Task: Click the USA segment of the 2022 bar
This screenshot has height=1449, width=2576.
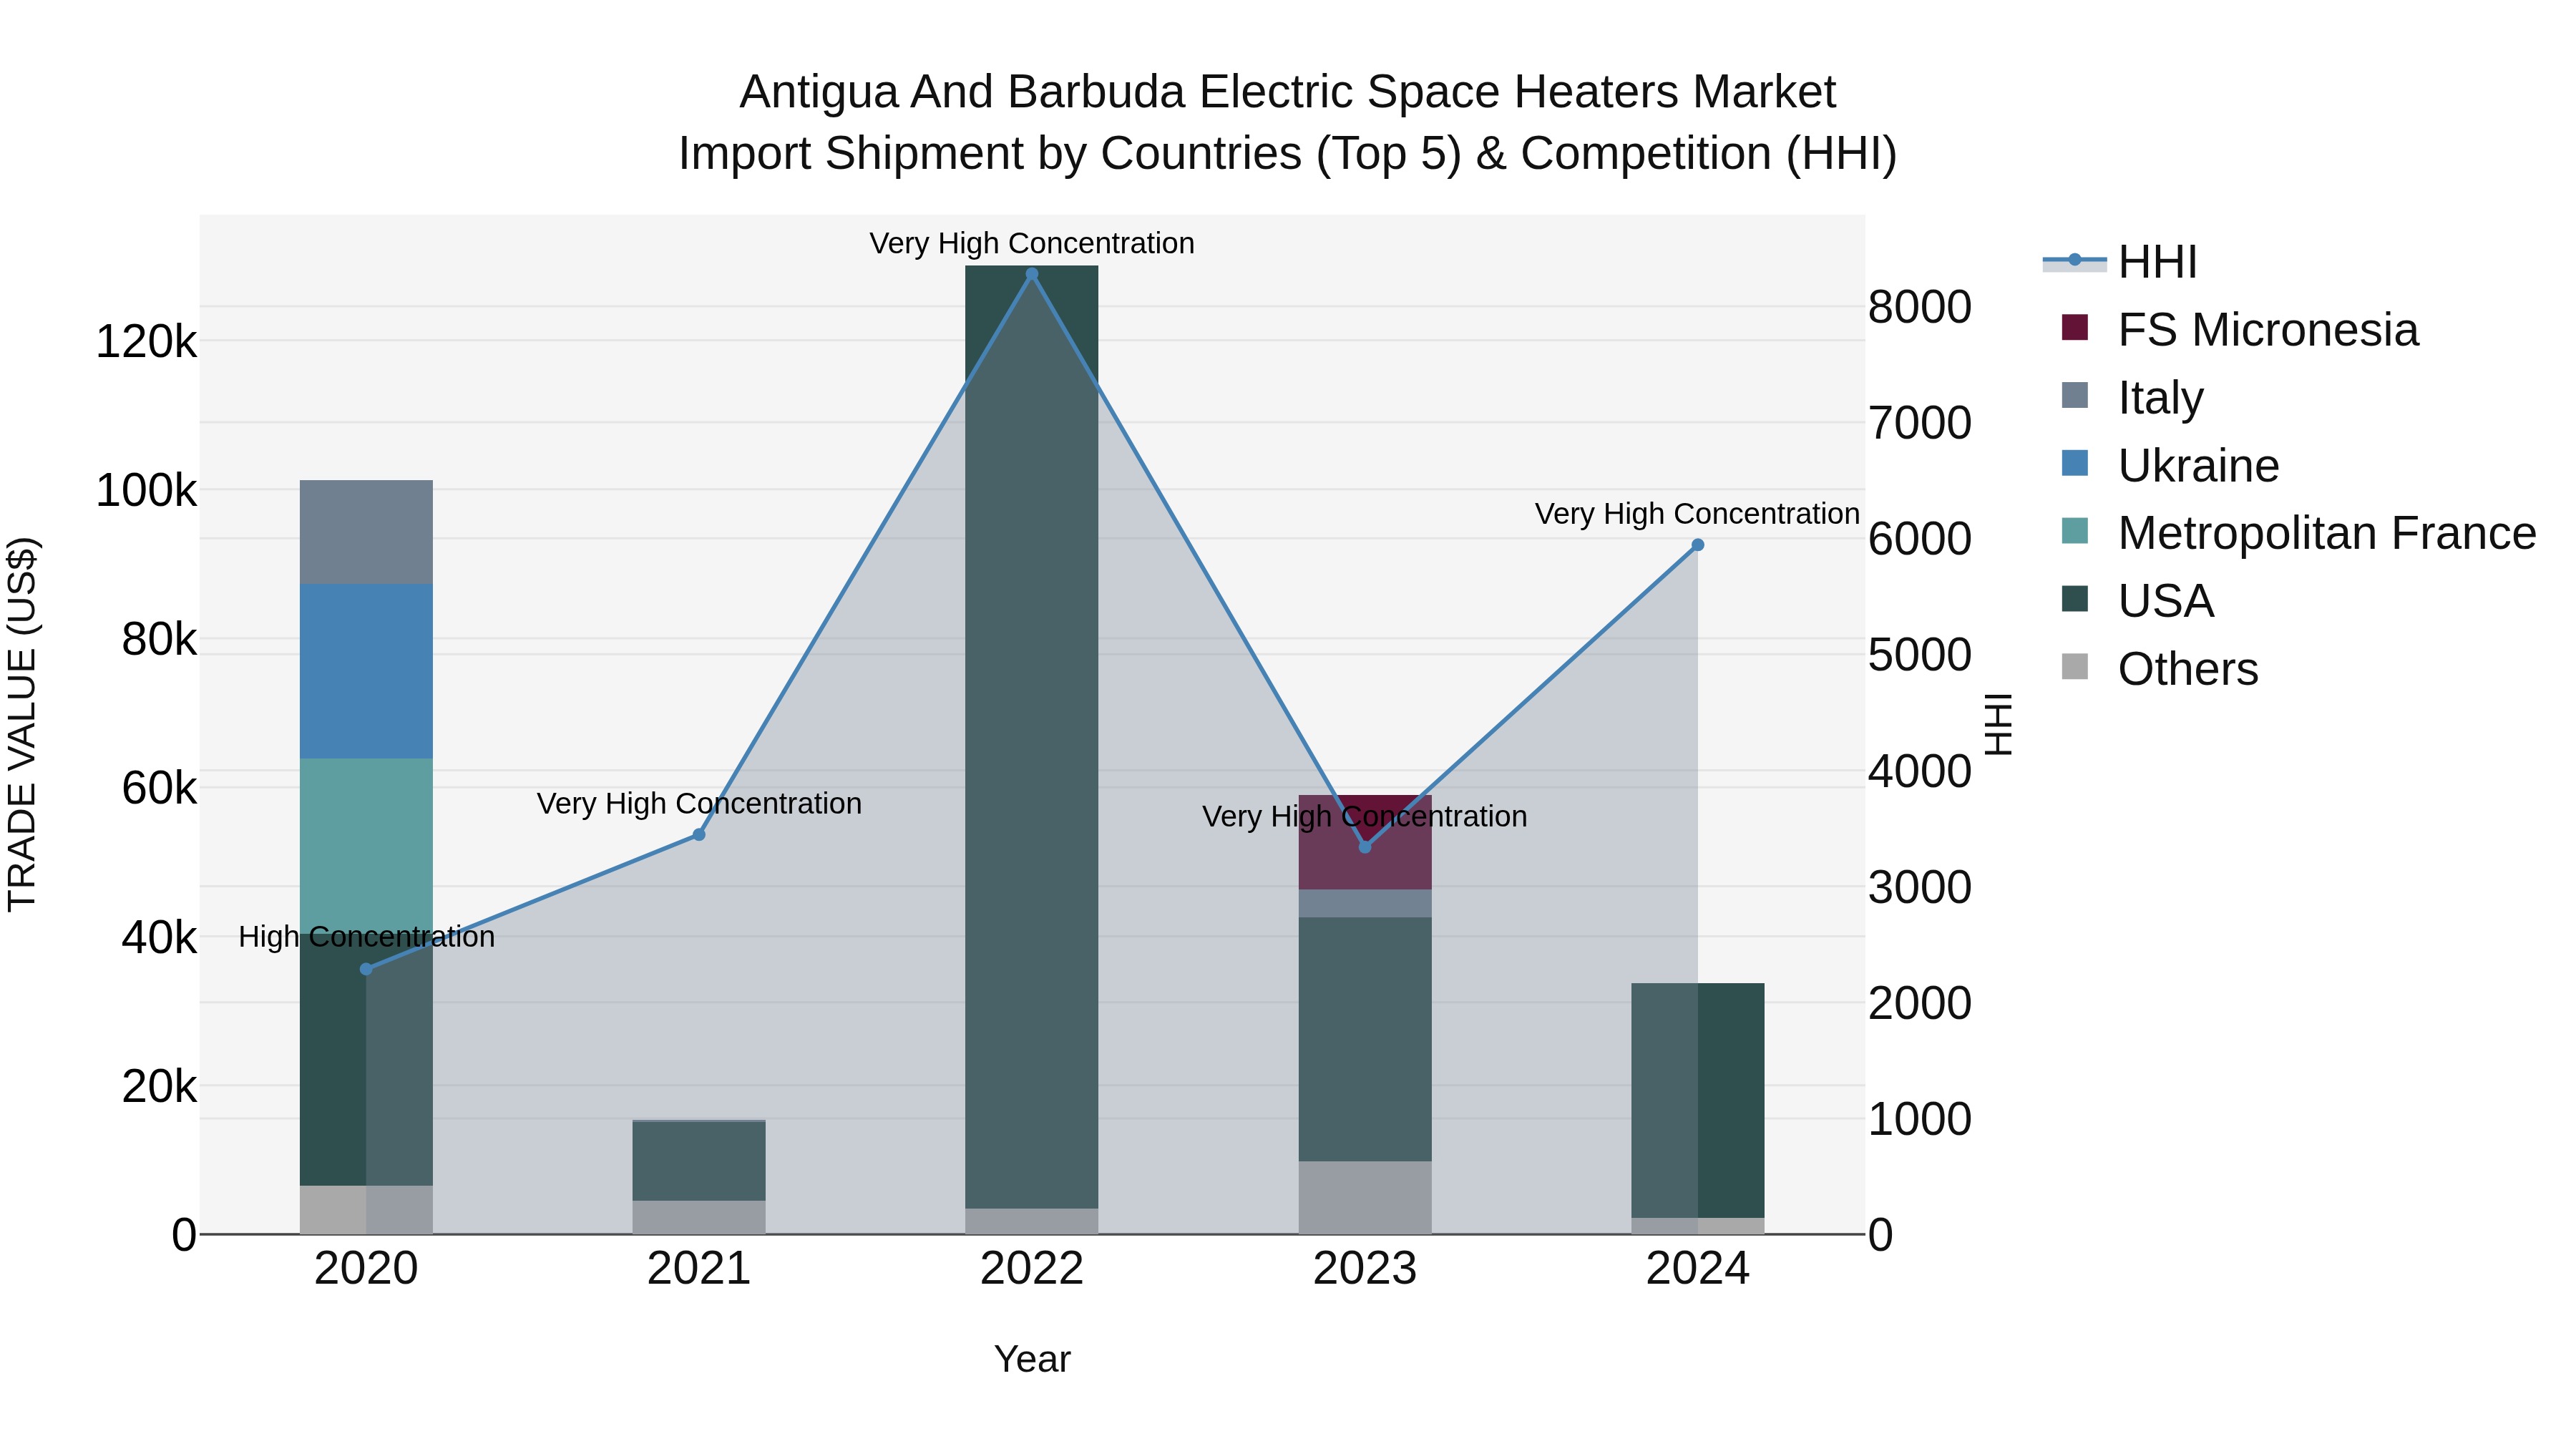Action: tap(1032, 737)
